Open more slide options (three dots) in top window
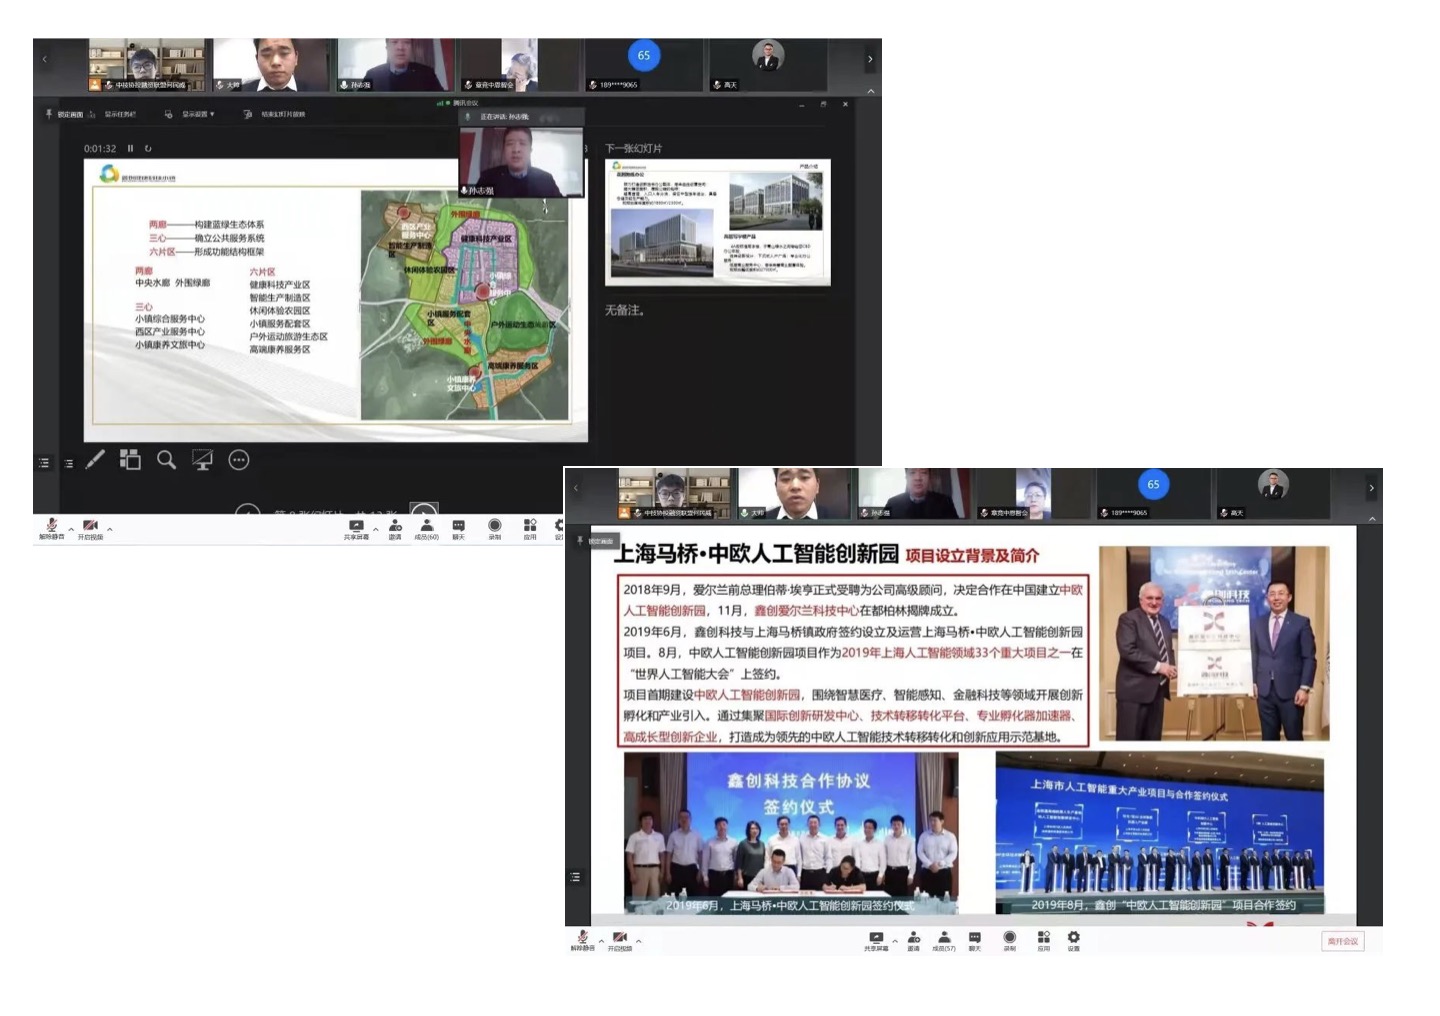Image resolution: width=1440 pixels, height=1016 pixels. click(238, 460)
